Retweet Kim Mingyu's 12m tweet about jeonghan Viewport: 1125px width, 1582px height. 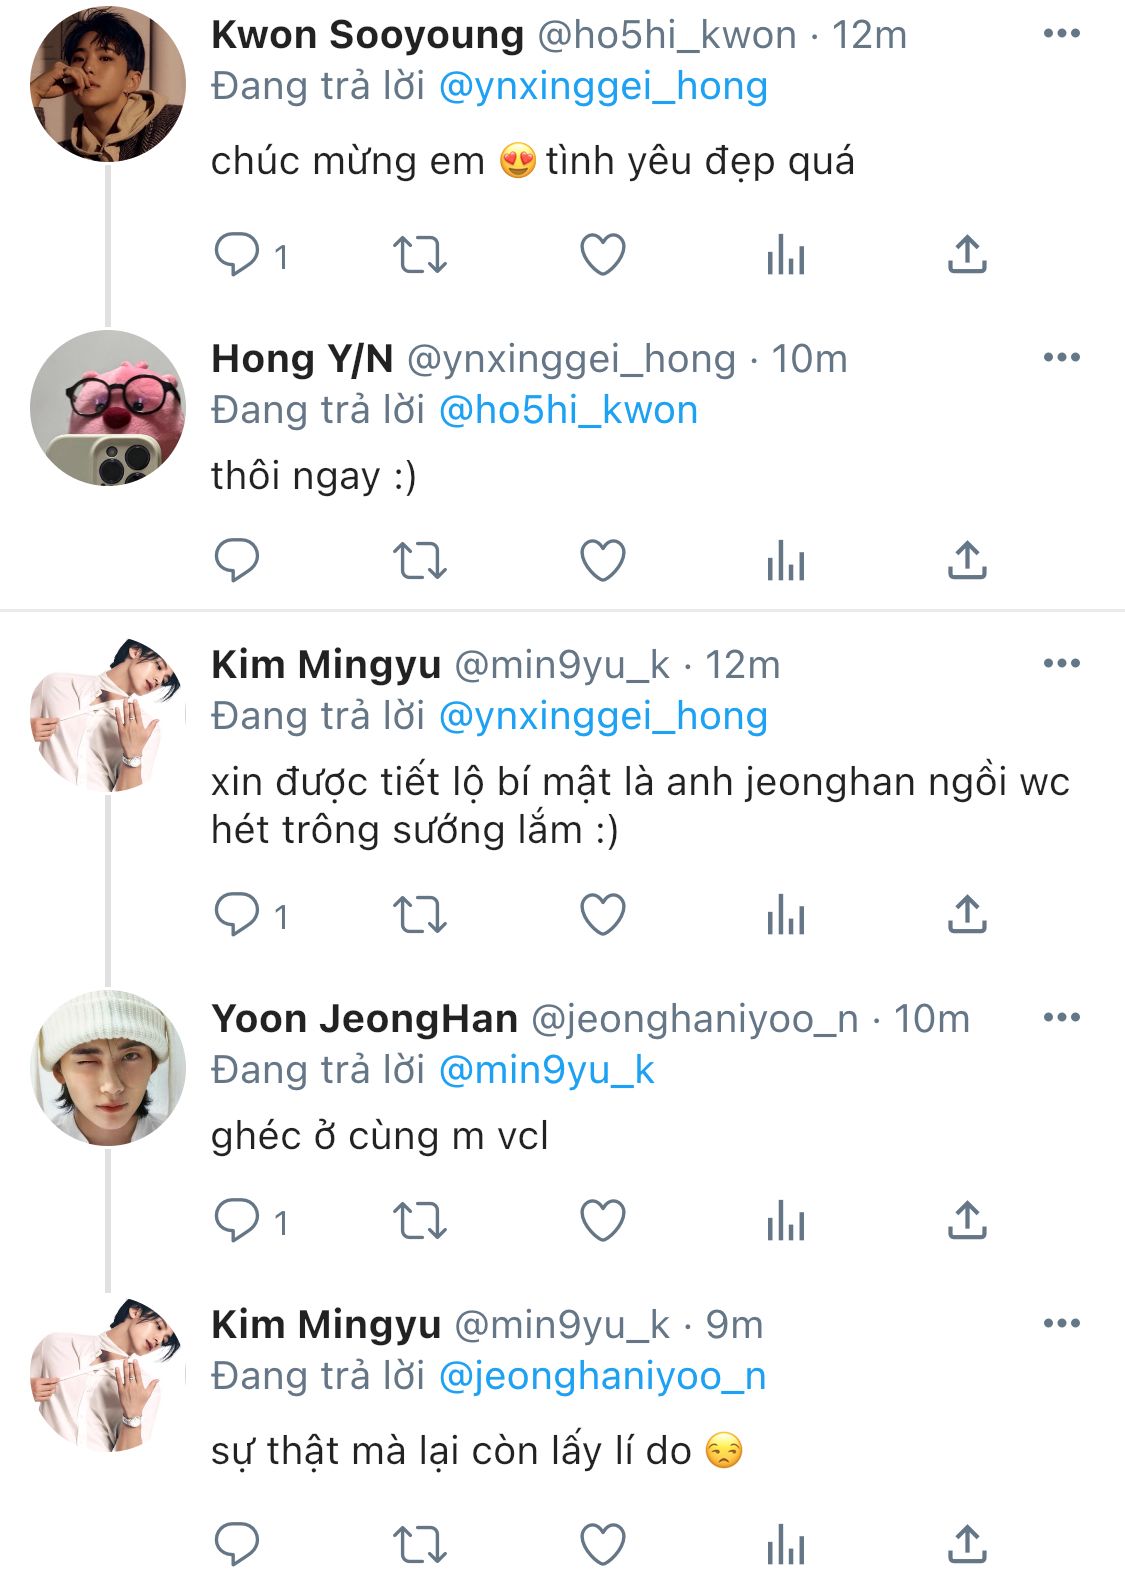coord(419,915)
